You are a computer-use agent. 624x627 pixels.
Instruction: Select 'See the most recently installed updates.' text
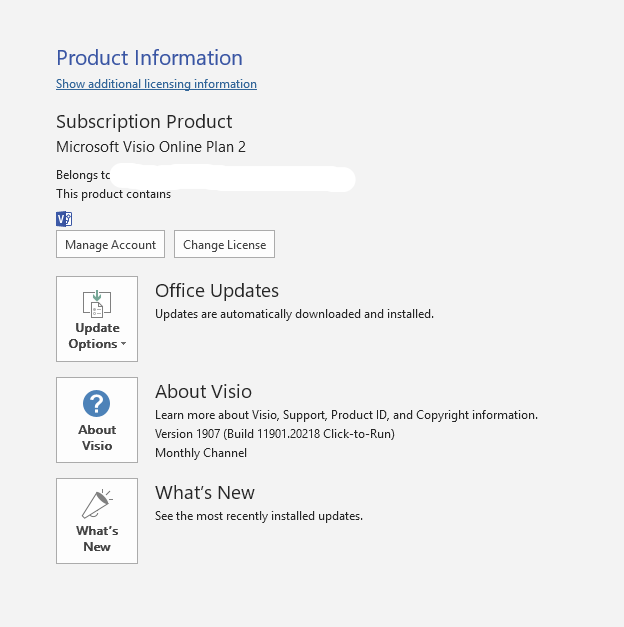point(259,516)
